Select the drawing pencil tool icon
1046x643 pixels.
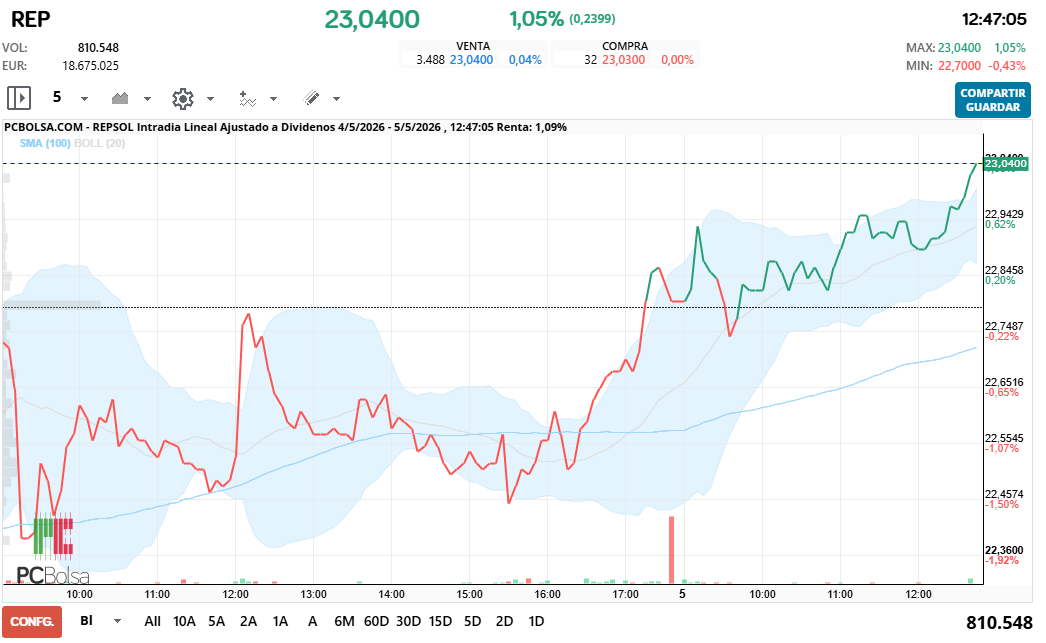point(311,98)
